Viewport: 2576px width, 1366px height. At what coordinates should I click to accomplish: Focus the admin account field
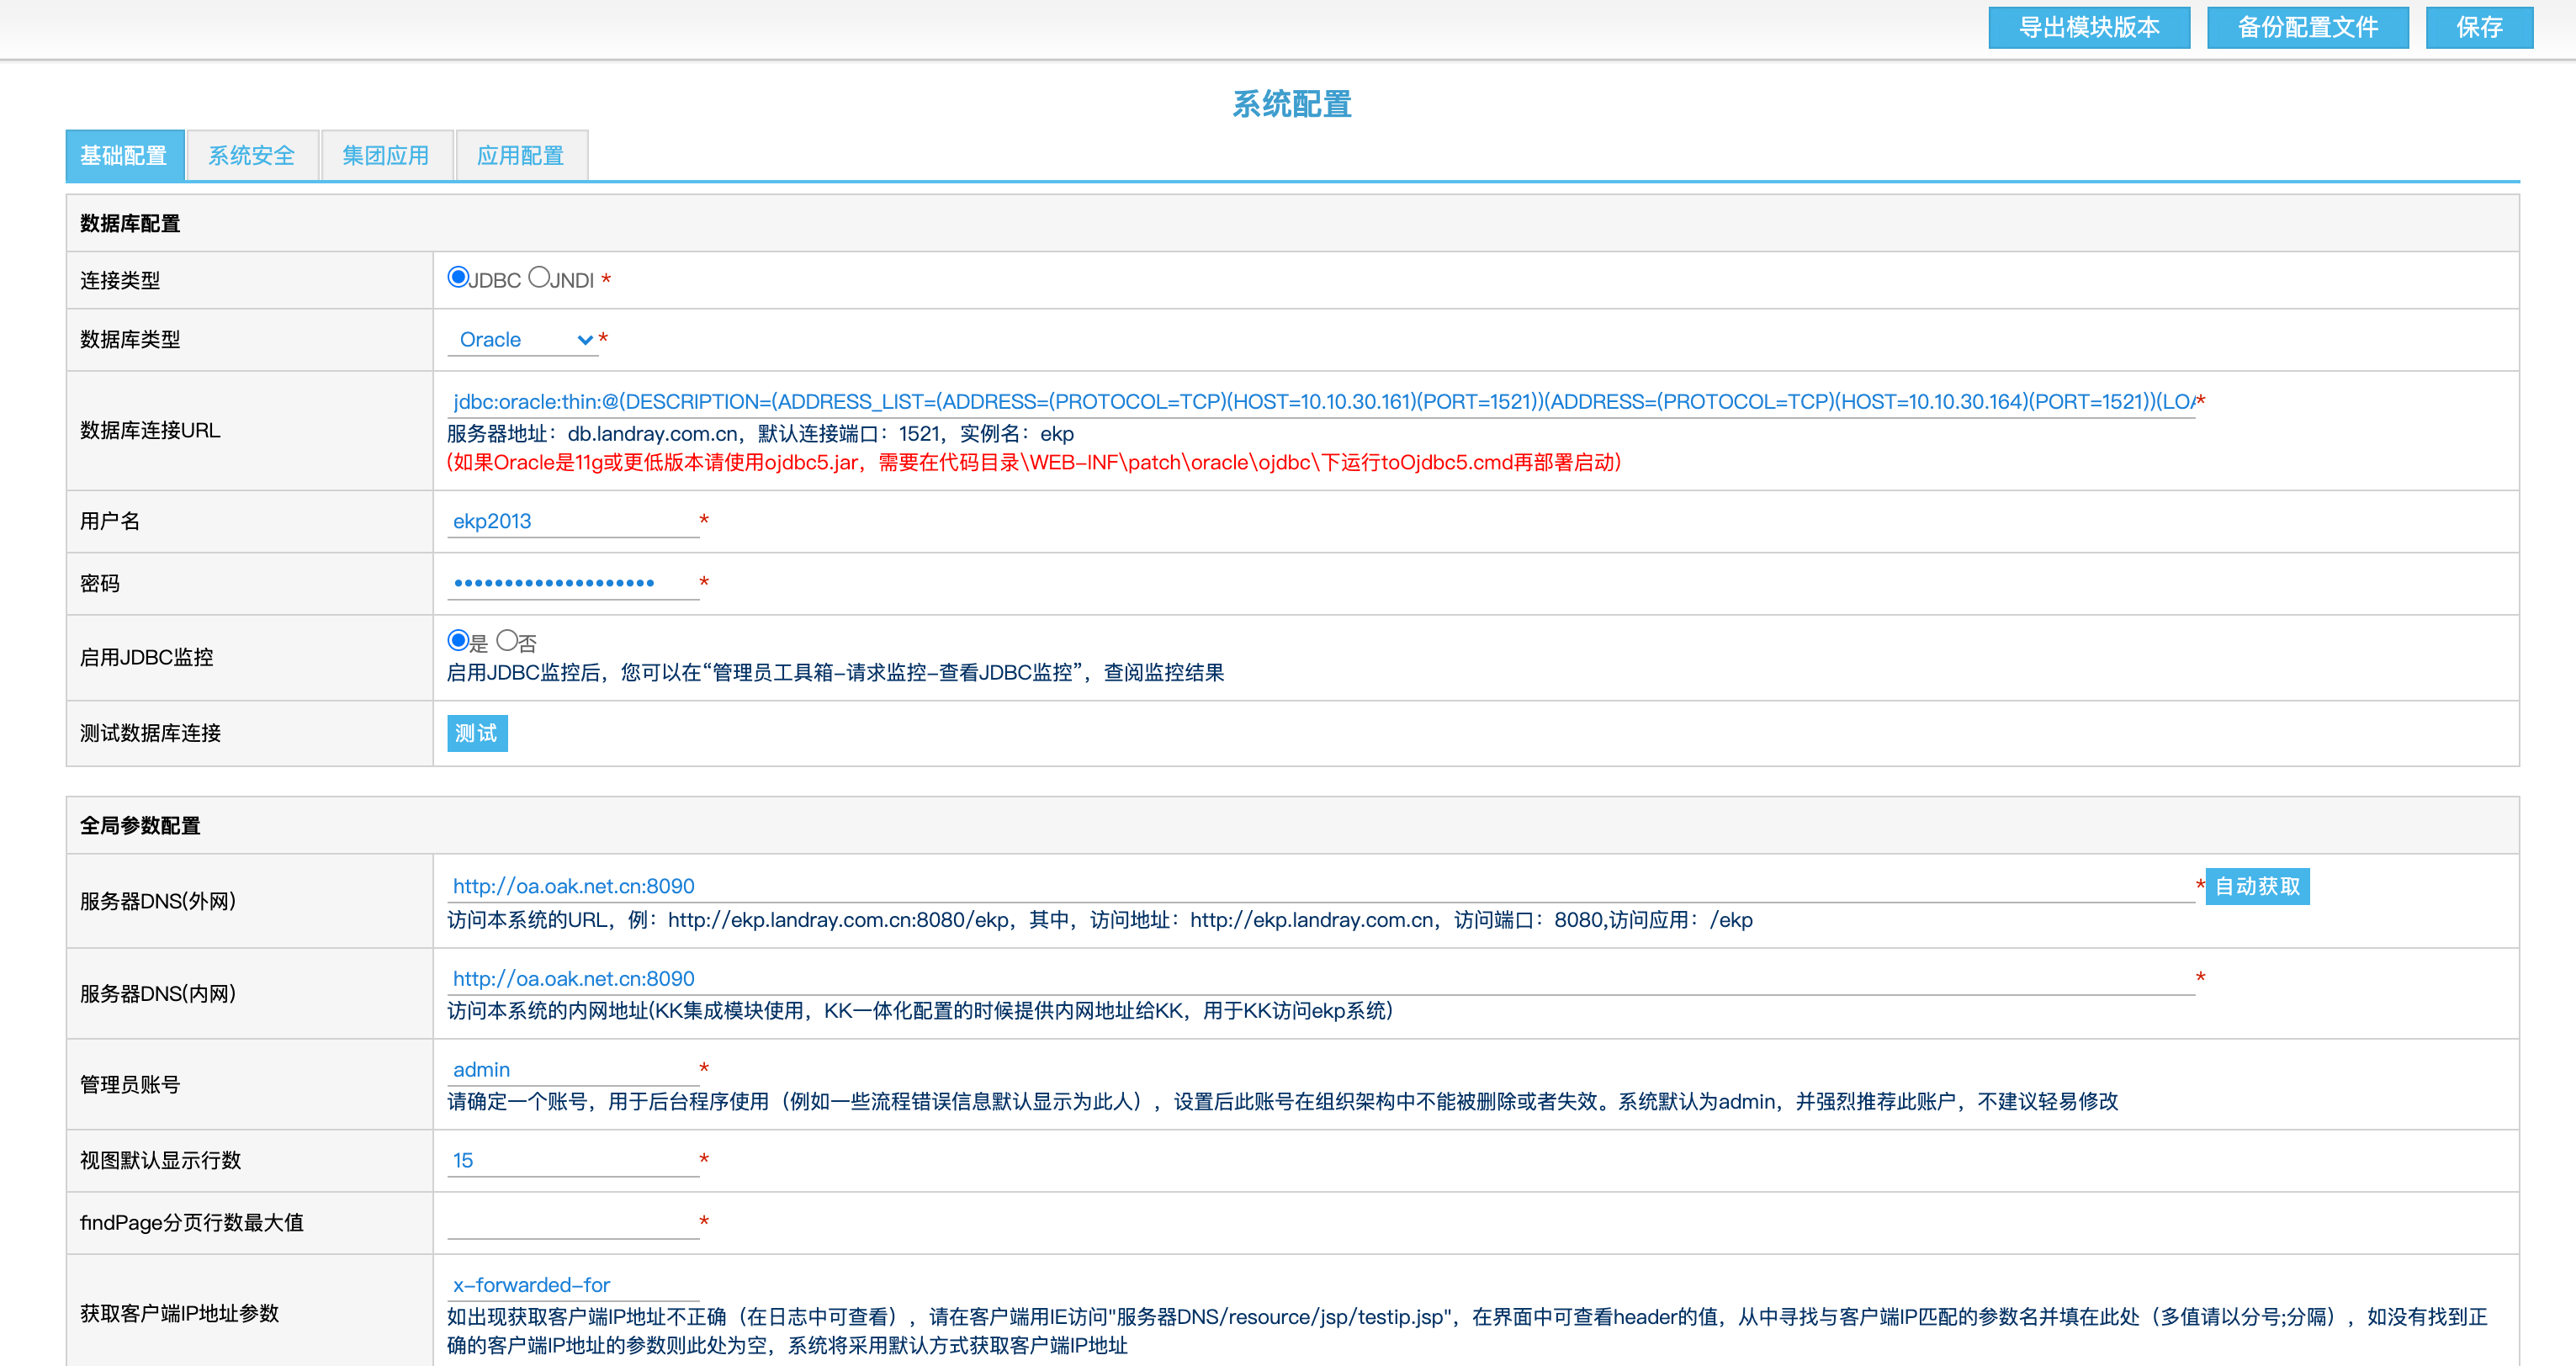573,1069
